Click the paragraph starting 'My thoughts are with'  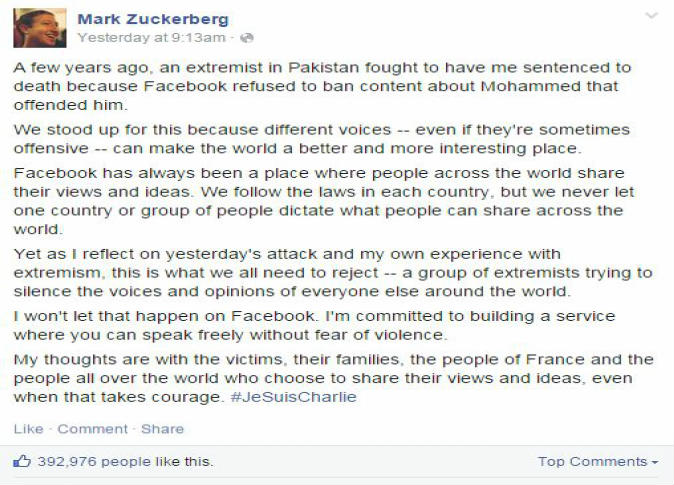tap(334, 378)
